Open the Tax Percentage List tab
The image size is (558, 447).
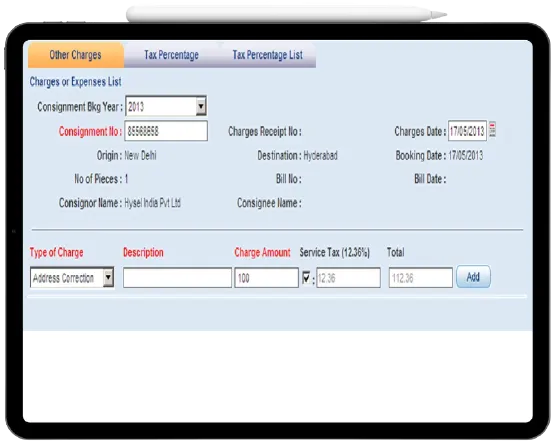pyautogui.click(x=268, y=55)
